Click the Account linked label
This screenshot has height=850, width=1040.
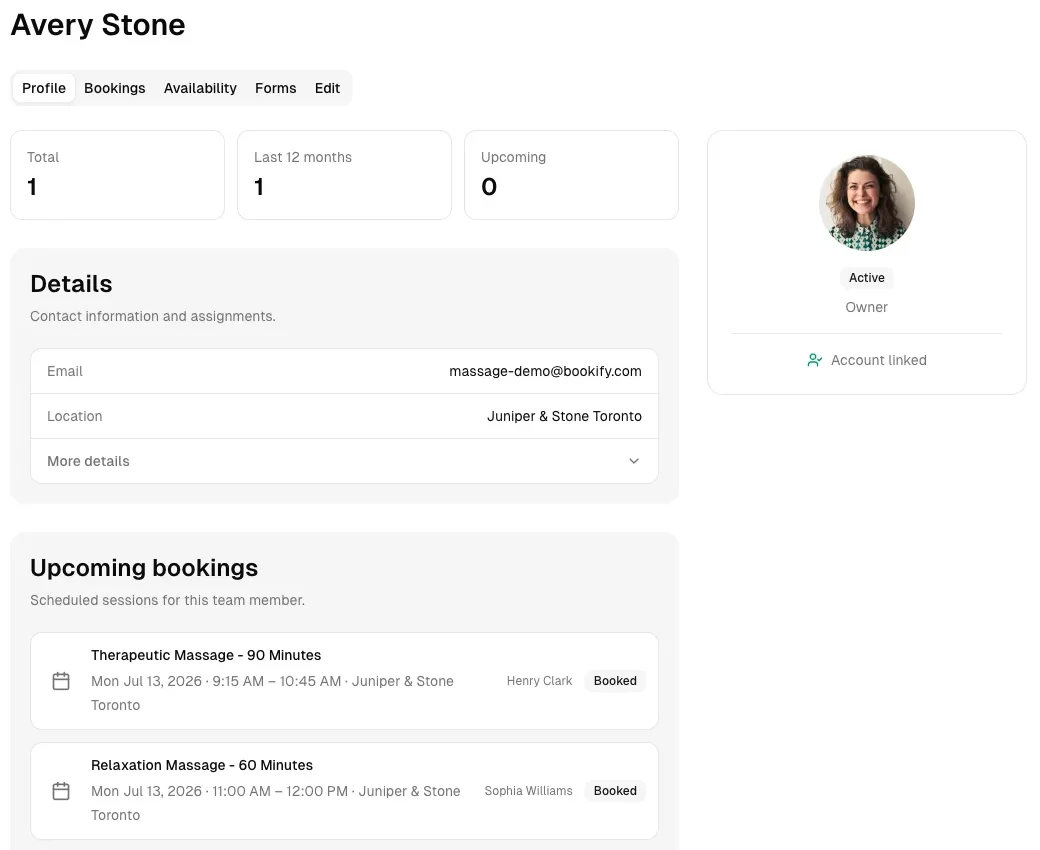pyautogui.click(x=878, y=360)
